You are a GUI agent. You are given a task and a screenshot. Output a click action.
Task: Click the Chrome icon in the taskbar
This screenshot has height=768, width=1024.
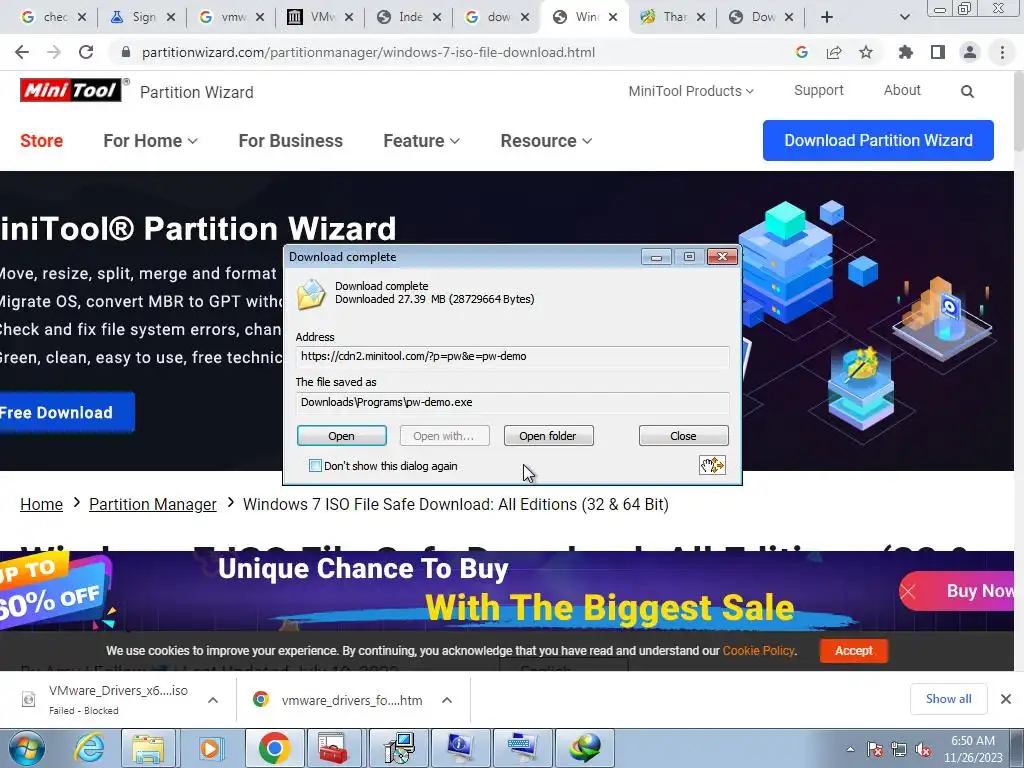274,748
